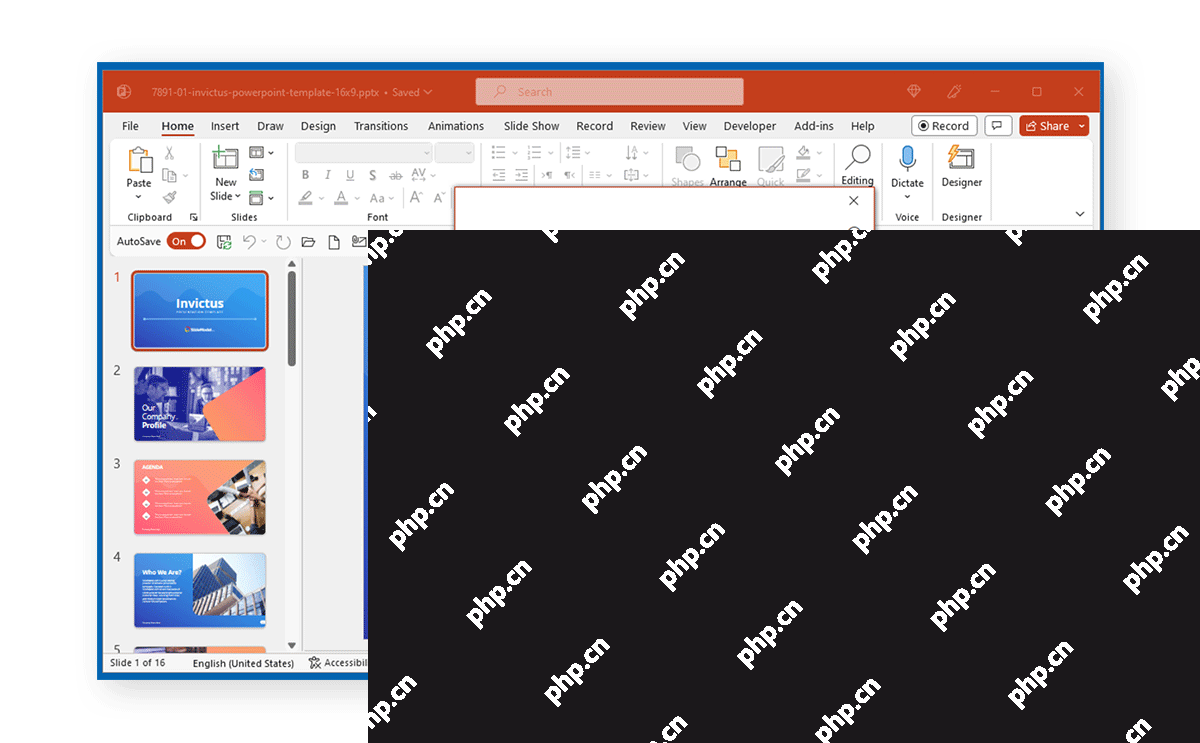
Task: Increase the list indent level
Action: coord(521,175)
